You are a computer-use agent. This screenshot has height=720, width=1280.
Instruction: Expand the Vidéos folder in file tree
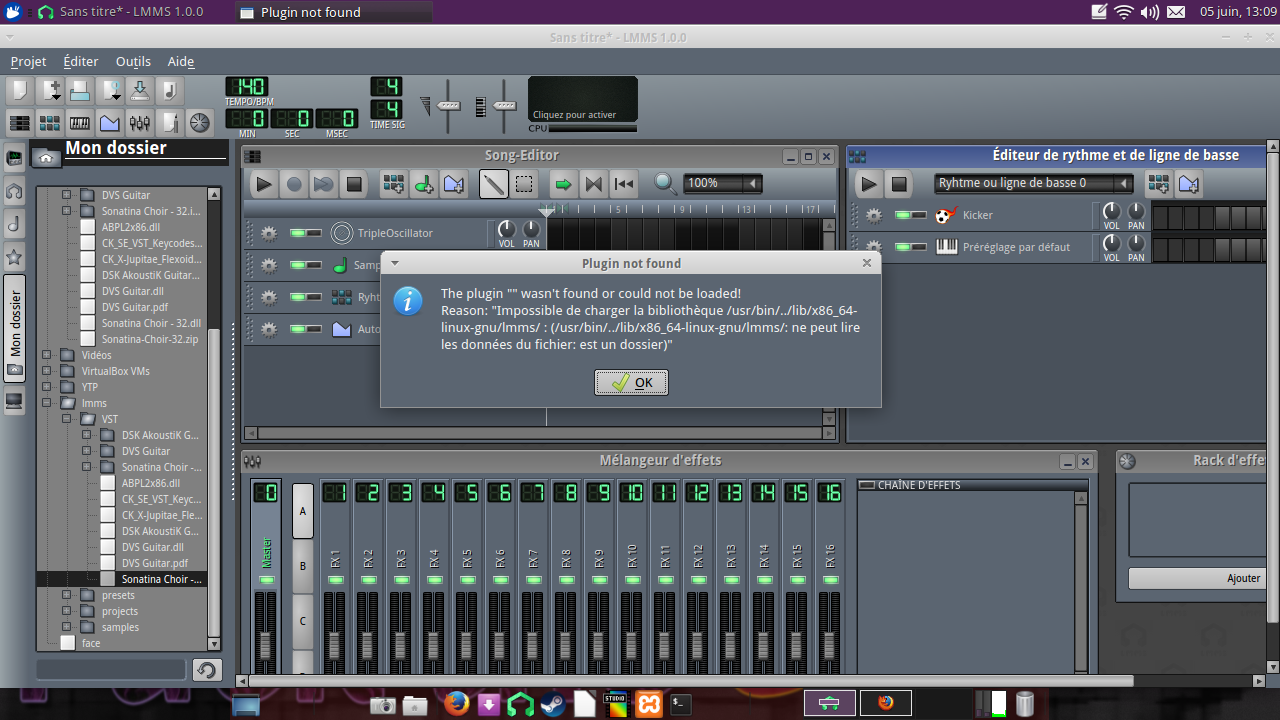46,355
